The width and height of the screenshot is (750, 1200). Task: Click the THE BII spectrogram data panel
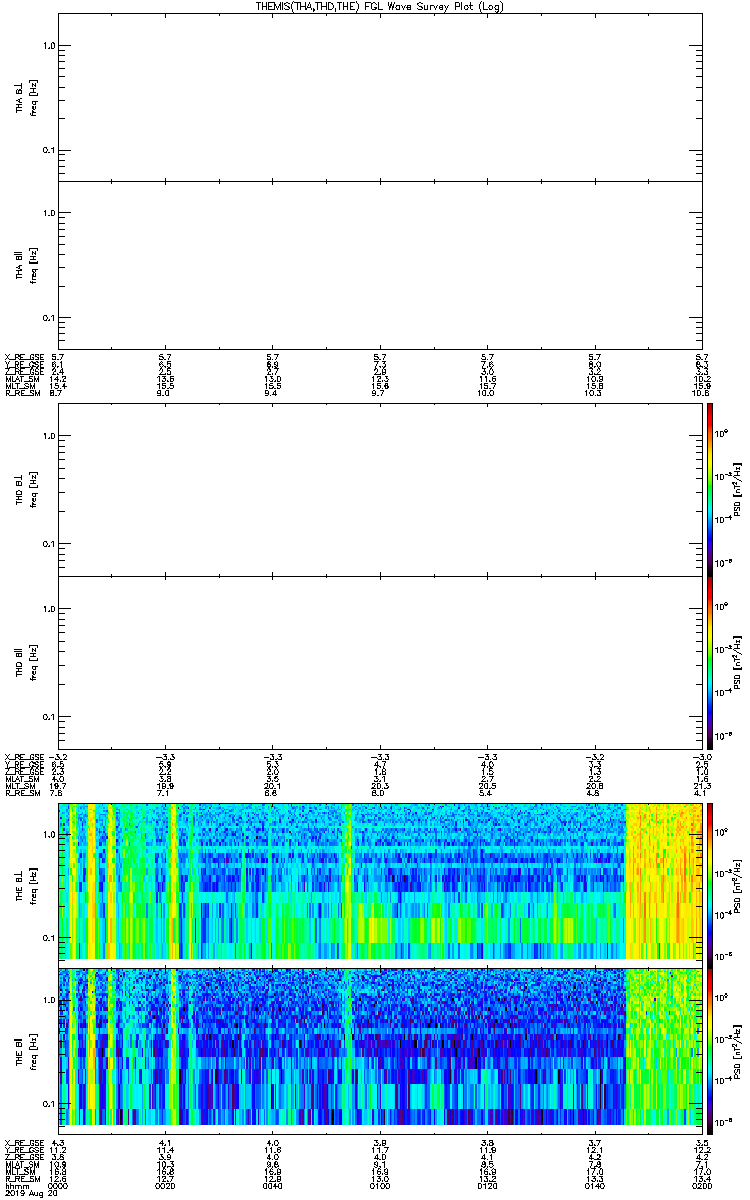coord(381,1046)
